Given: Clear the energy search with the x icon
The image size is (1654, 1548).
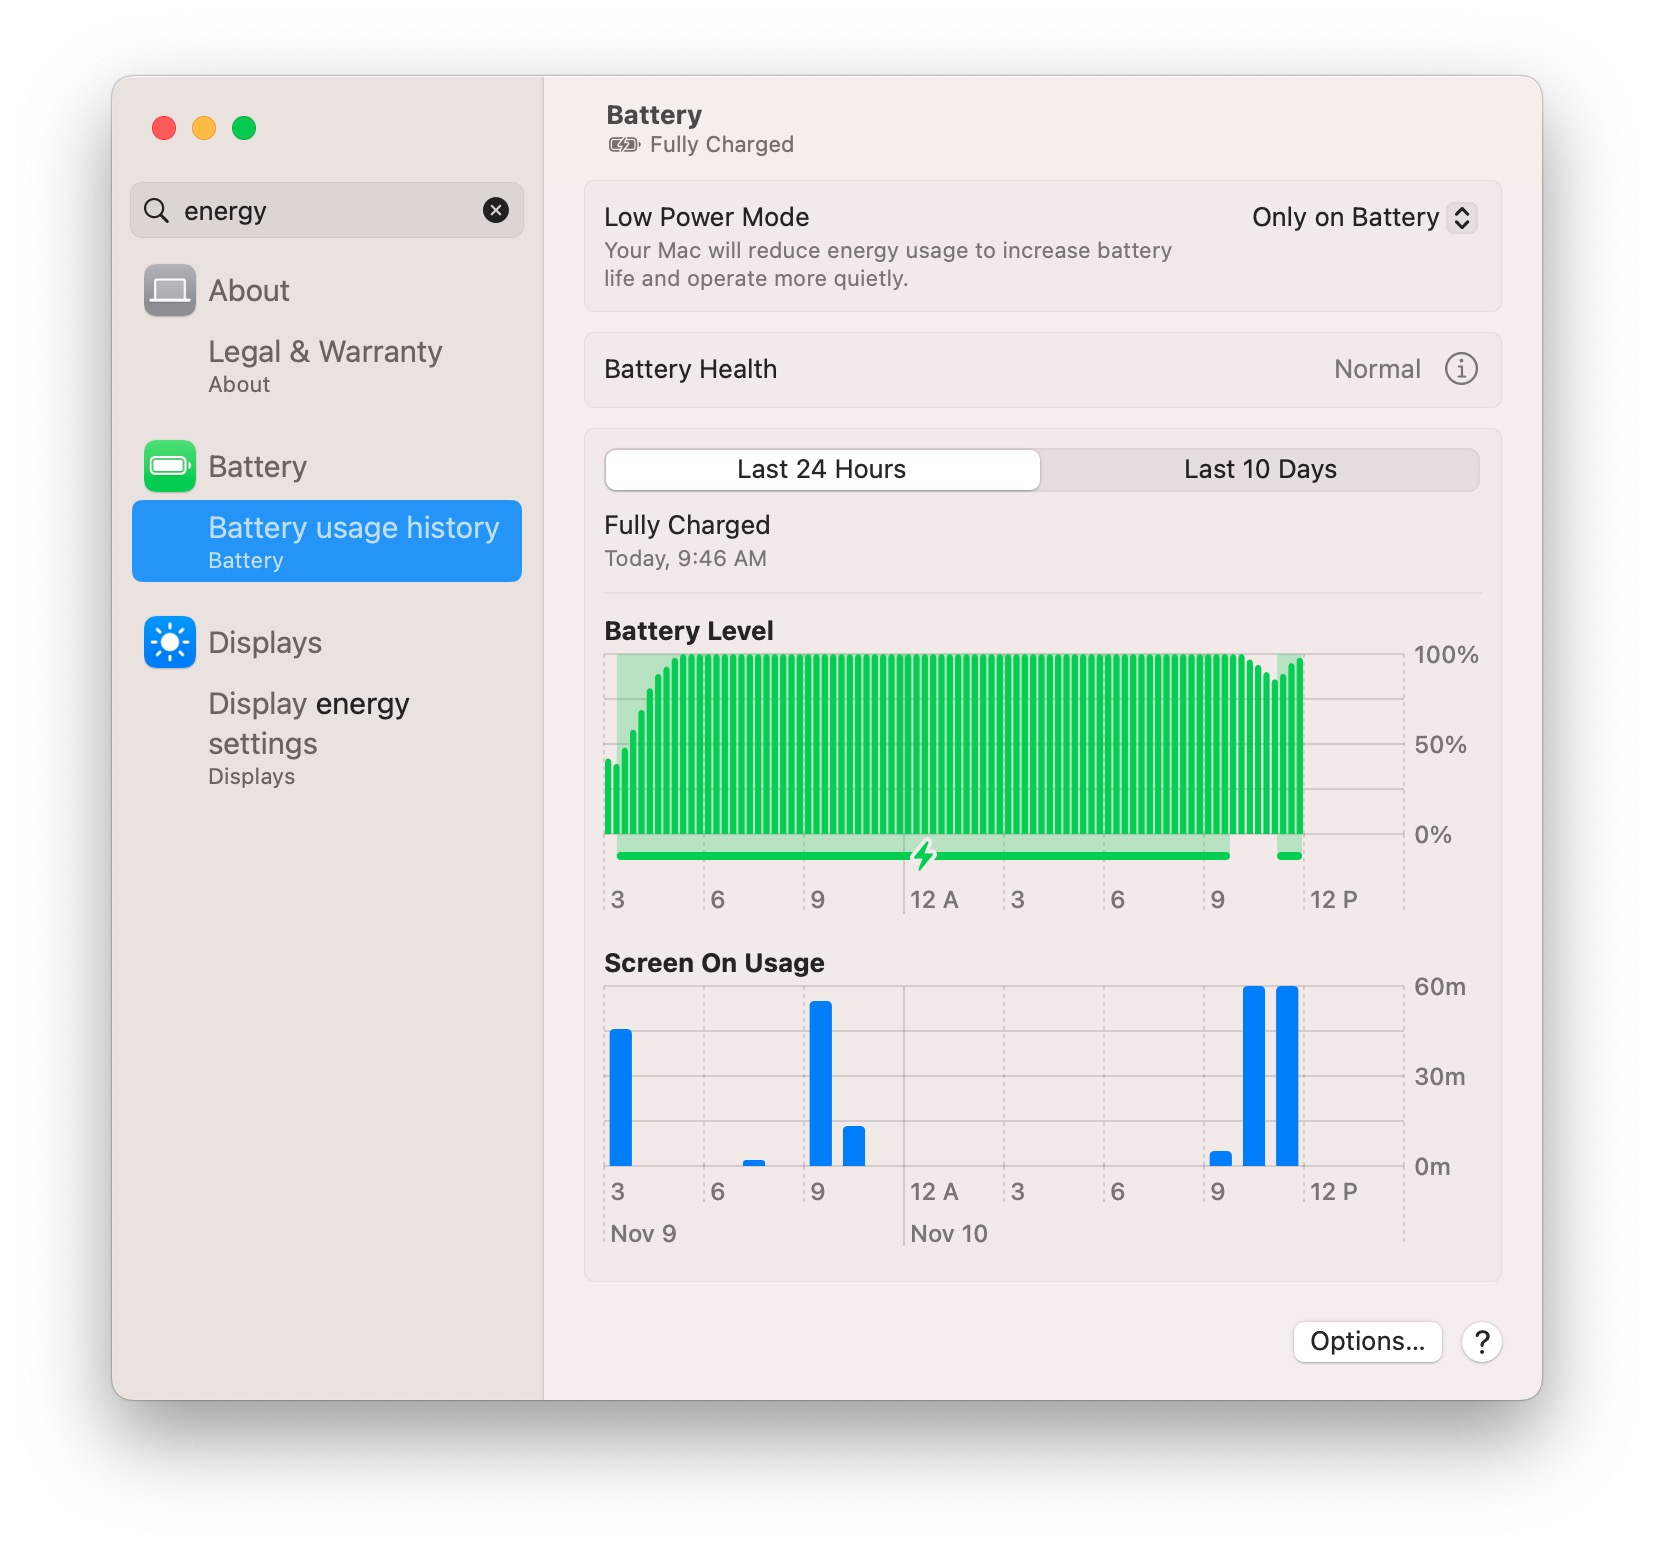Looking at the screenshot, I should pyautogui.click(x=496, y=210).
